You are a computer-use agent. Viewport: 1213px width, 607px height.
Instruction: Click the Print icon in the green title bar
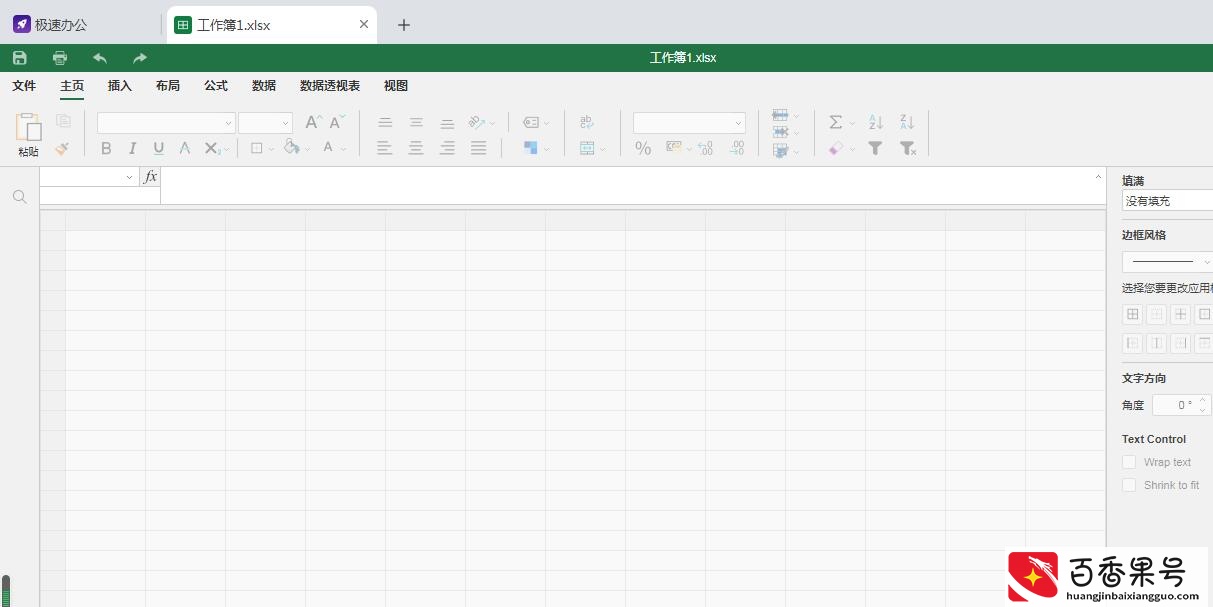click(x=60, y=58)
